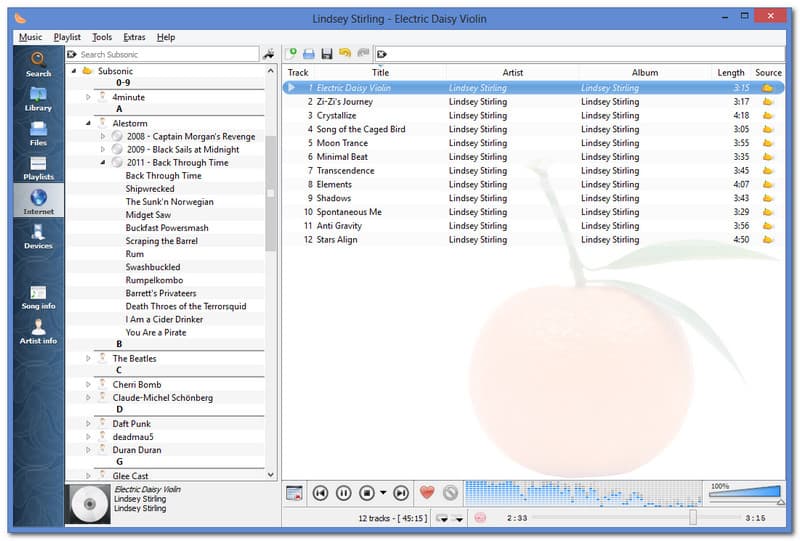
Task: Open the Help menu
Action: [166, 37]
